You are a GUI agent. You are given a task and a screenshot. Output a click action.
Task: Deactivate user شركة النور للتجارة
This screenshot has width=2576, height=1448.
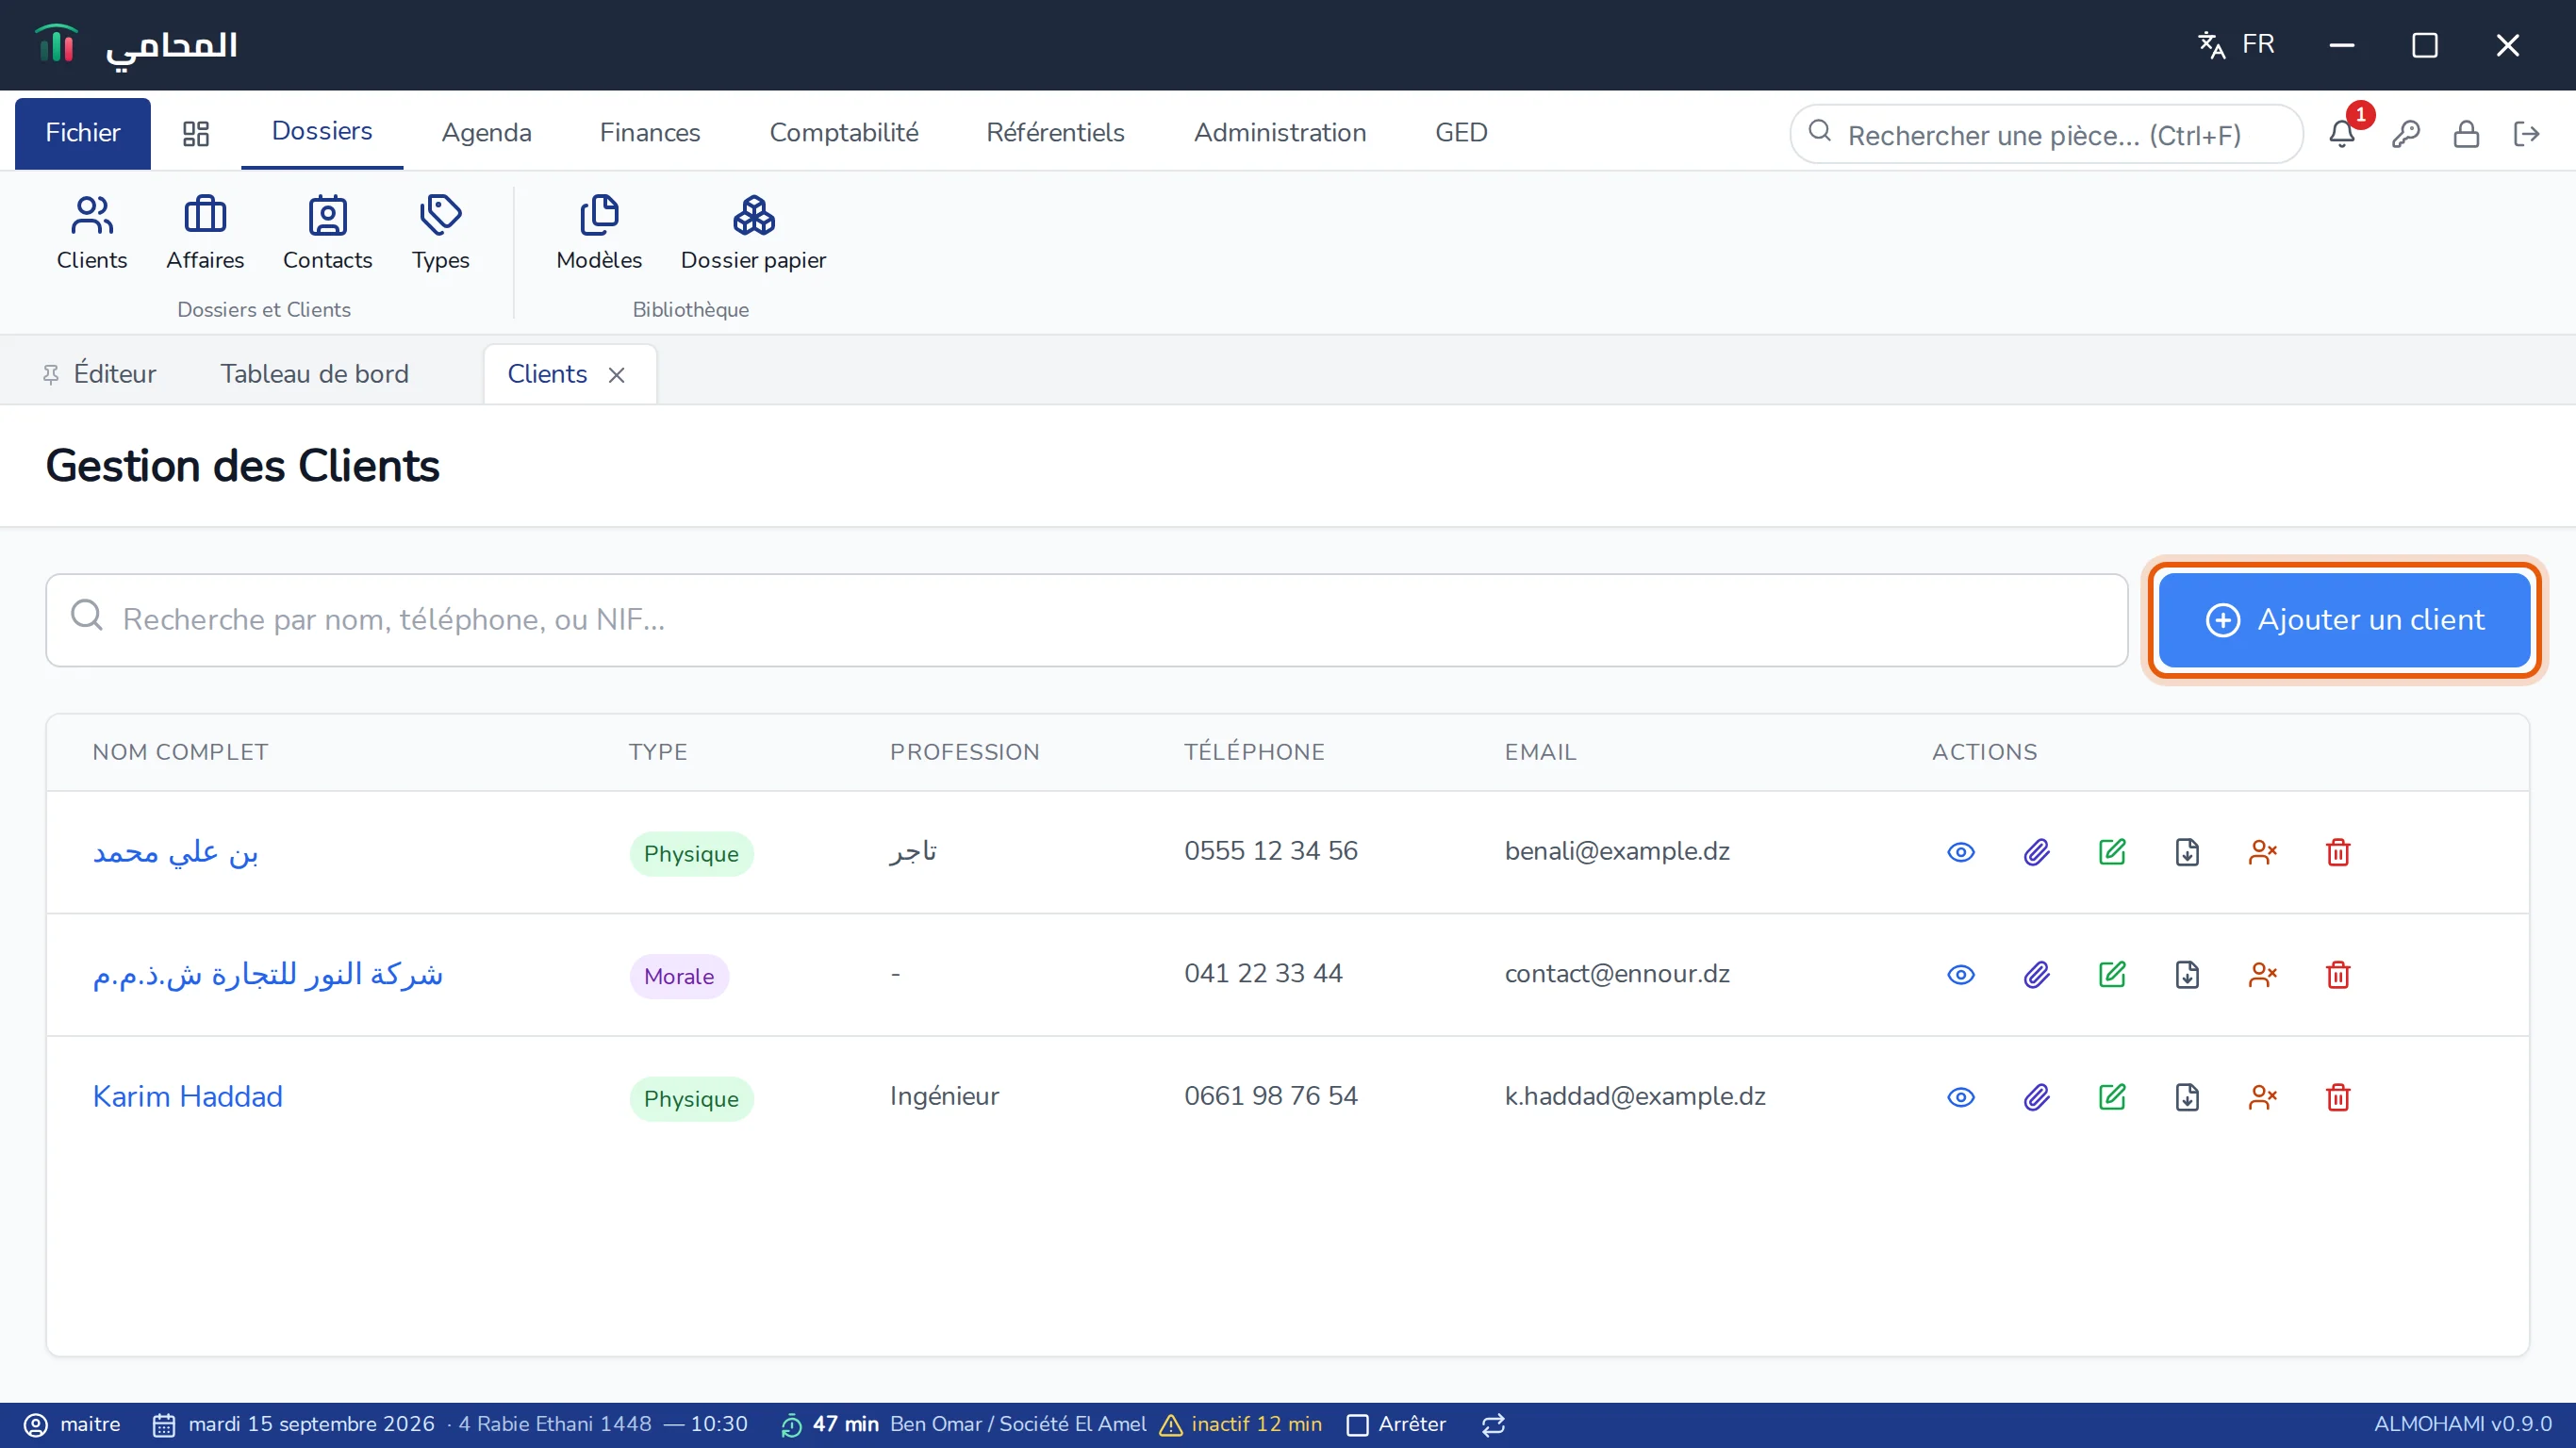[x=2262, y=975]
